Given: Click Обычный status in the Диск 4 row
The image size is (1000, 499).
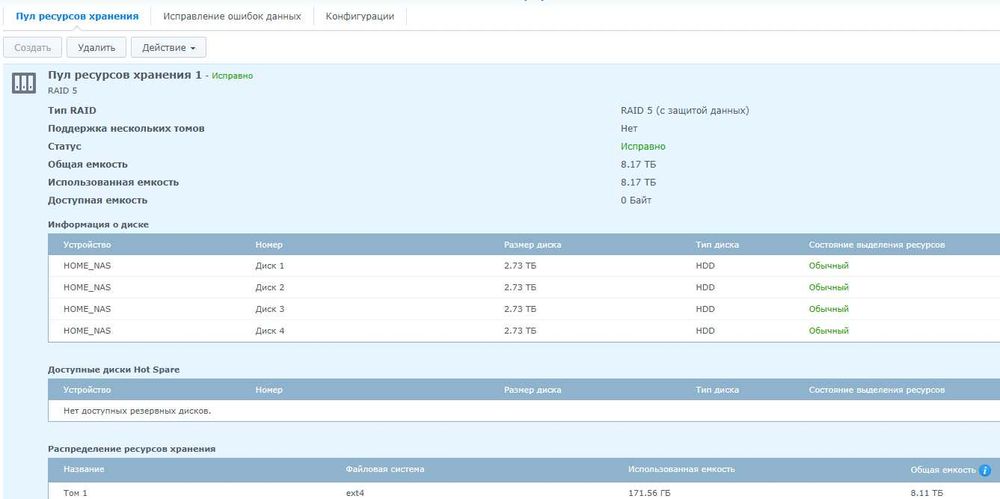Looking at the screenshot, I should point(828,331).
